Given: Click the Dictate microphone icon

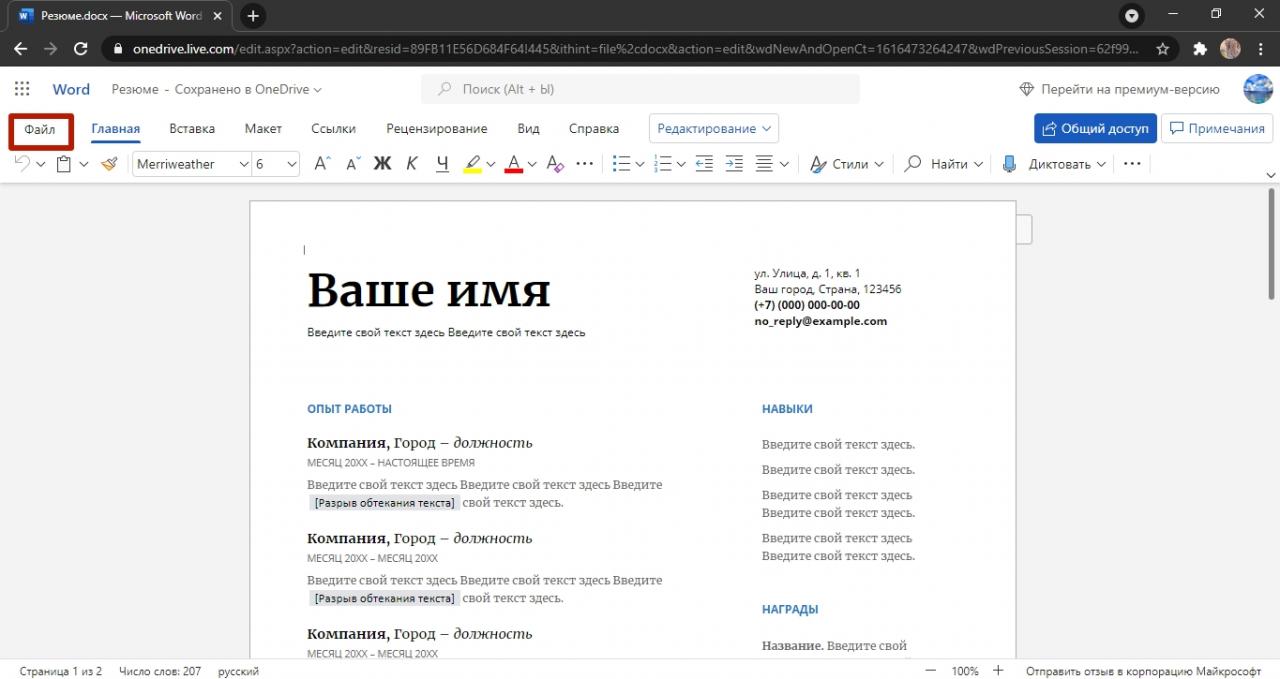Looking at the screenshot, I should tap(1010, 164).
